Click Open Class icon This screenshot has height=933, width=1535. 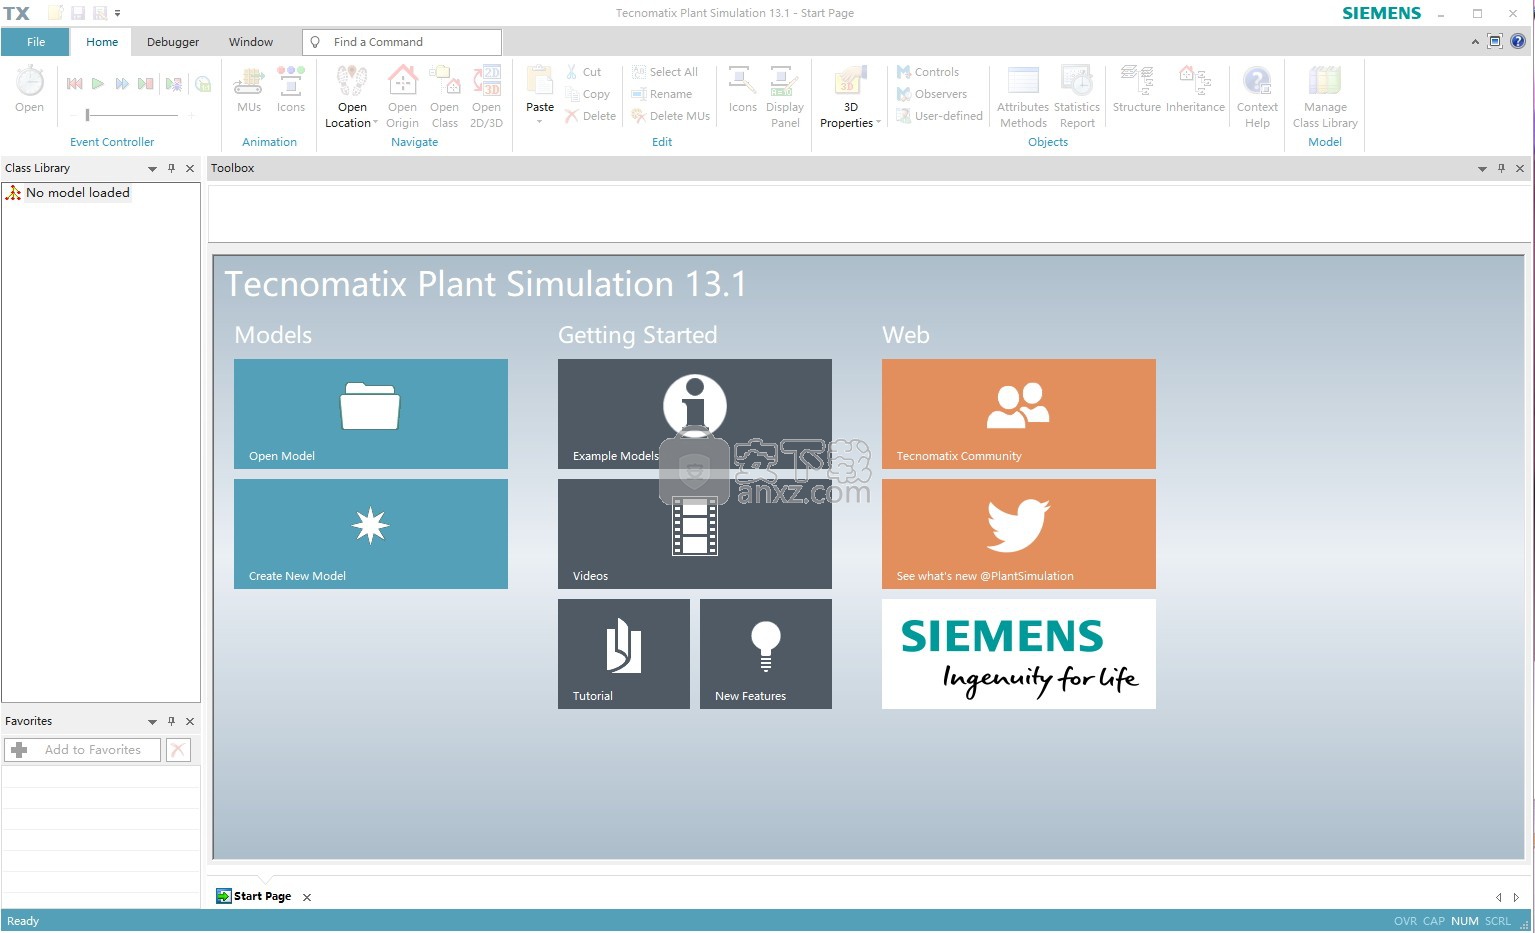point(444,97)
